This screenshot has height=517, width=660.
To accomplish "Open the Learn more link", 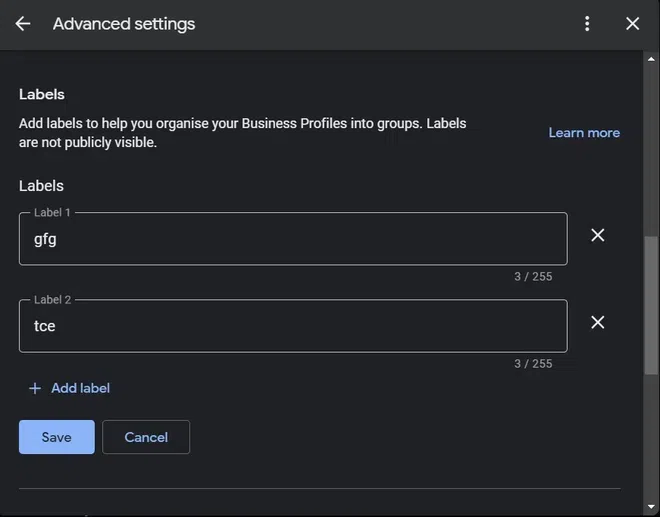I will click(x=584, y=133).
